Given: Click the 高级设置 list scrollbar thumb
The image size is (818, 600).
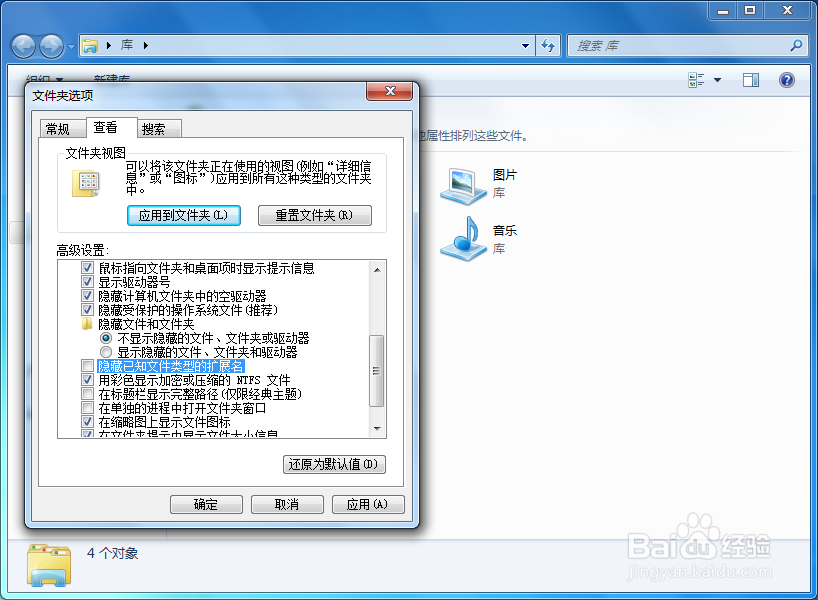Looking at the screenshot, I should click(376, 371).
